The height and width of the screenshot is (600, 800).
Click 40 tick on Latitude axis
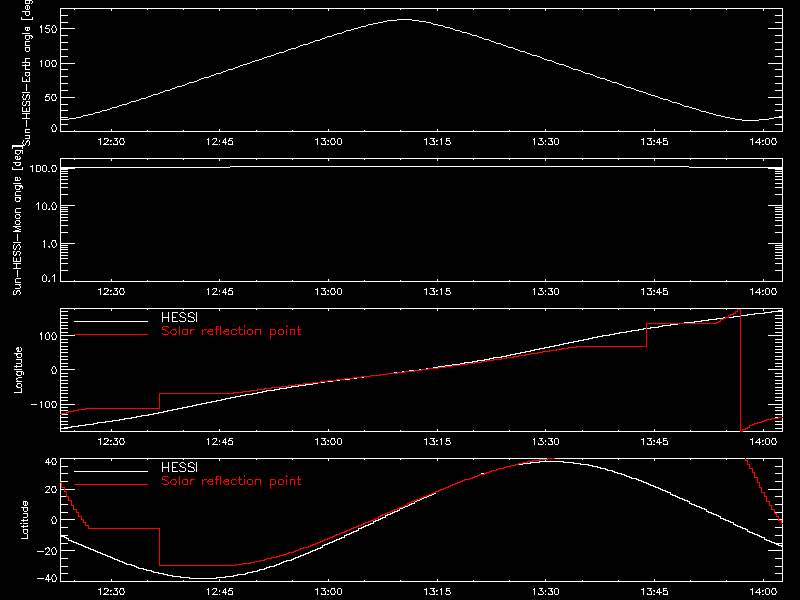51,462
